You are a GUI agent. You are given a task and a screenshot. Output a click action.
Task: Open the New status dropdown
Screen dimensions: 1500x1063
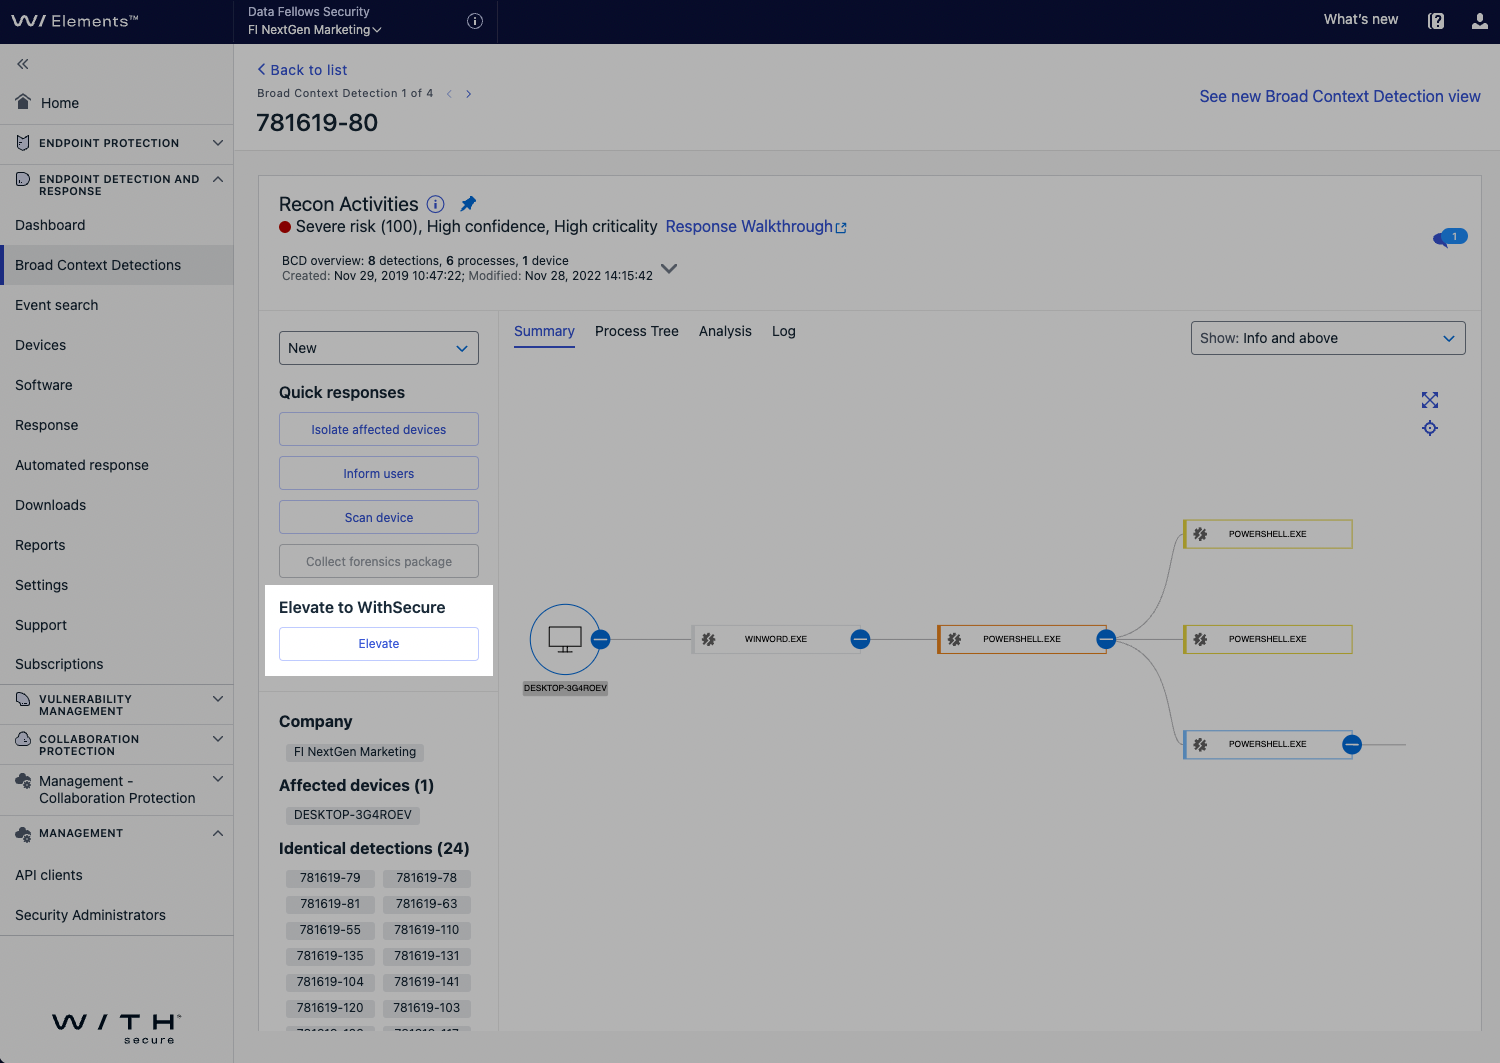378,348
